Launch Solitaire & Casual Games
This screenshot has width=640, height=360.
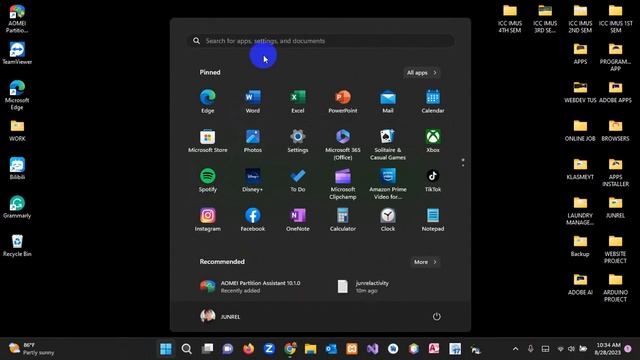click(388, 144)
